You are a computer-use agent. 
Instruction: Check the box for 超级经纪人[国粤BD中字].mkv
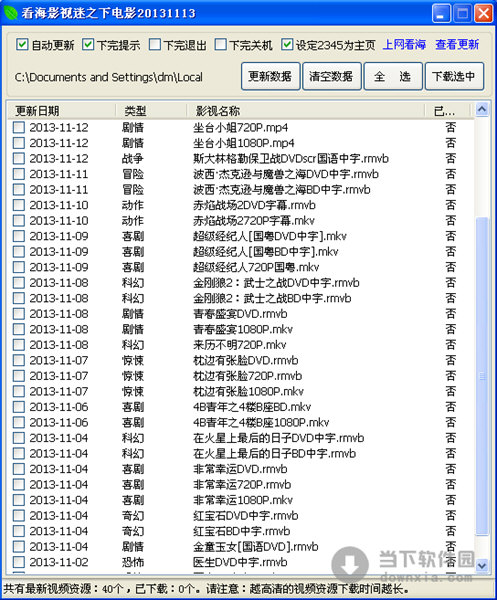click(19, 251)
